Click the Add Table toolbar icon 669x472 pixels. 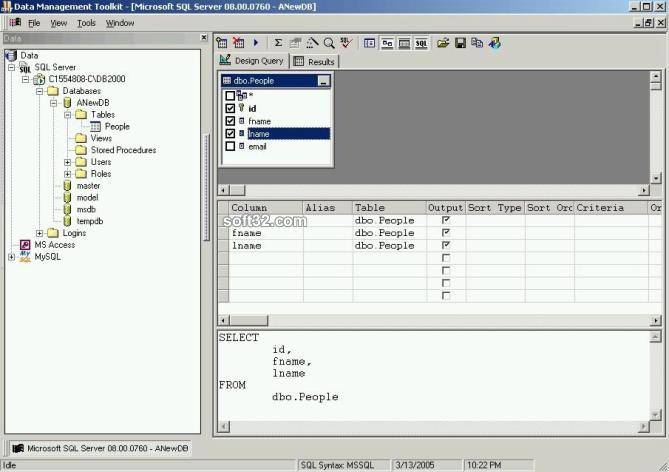click(x=221, y=43)
